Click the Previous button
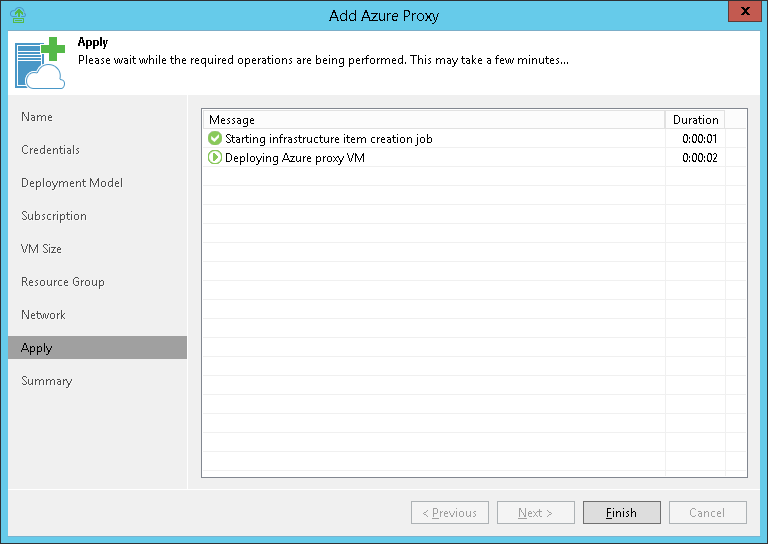Viewport: 768px width, 544px height. tap(449, 513)
